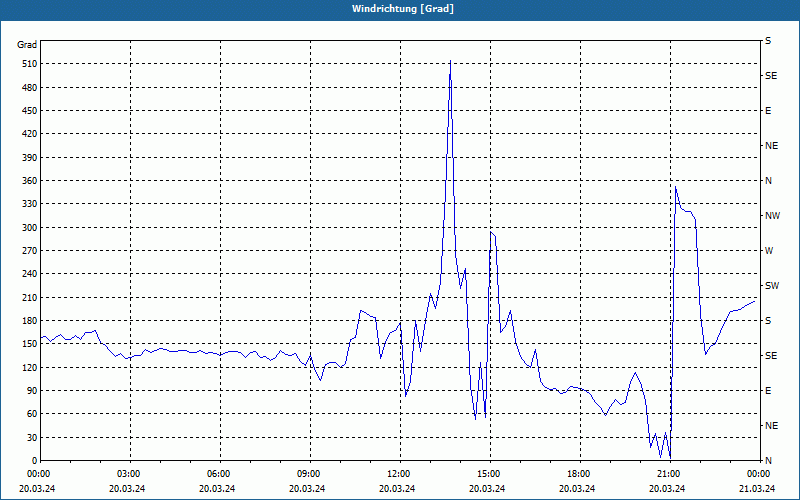Select the W compass label on right axis

pos(769,251)
